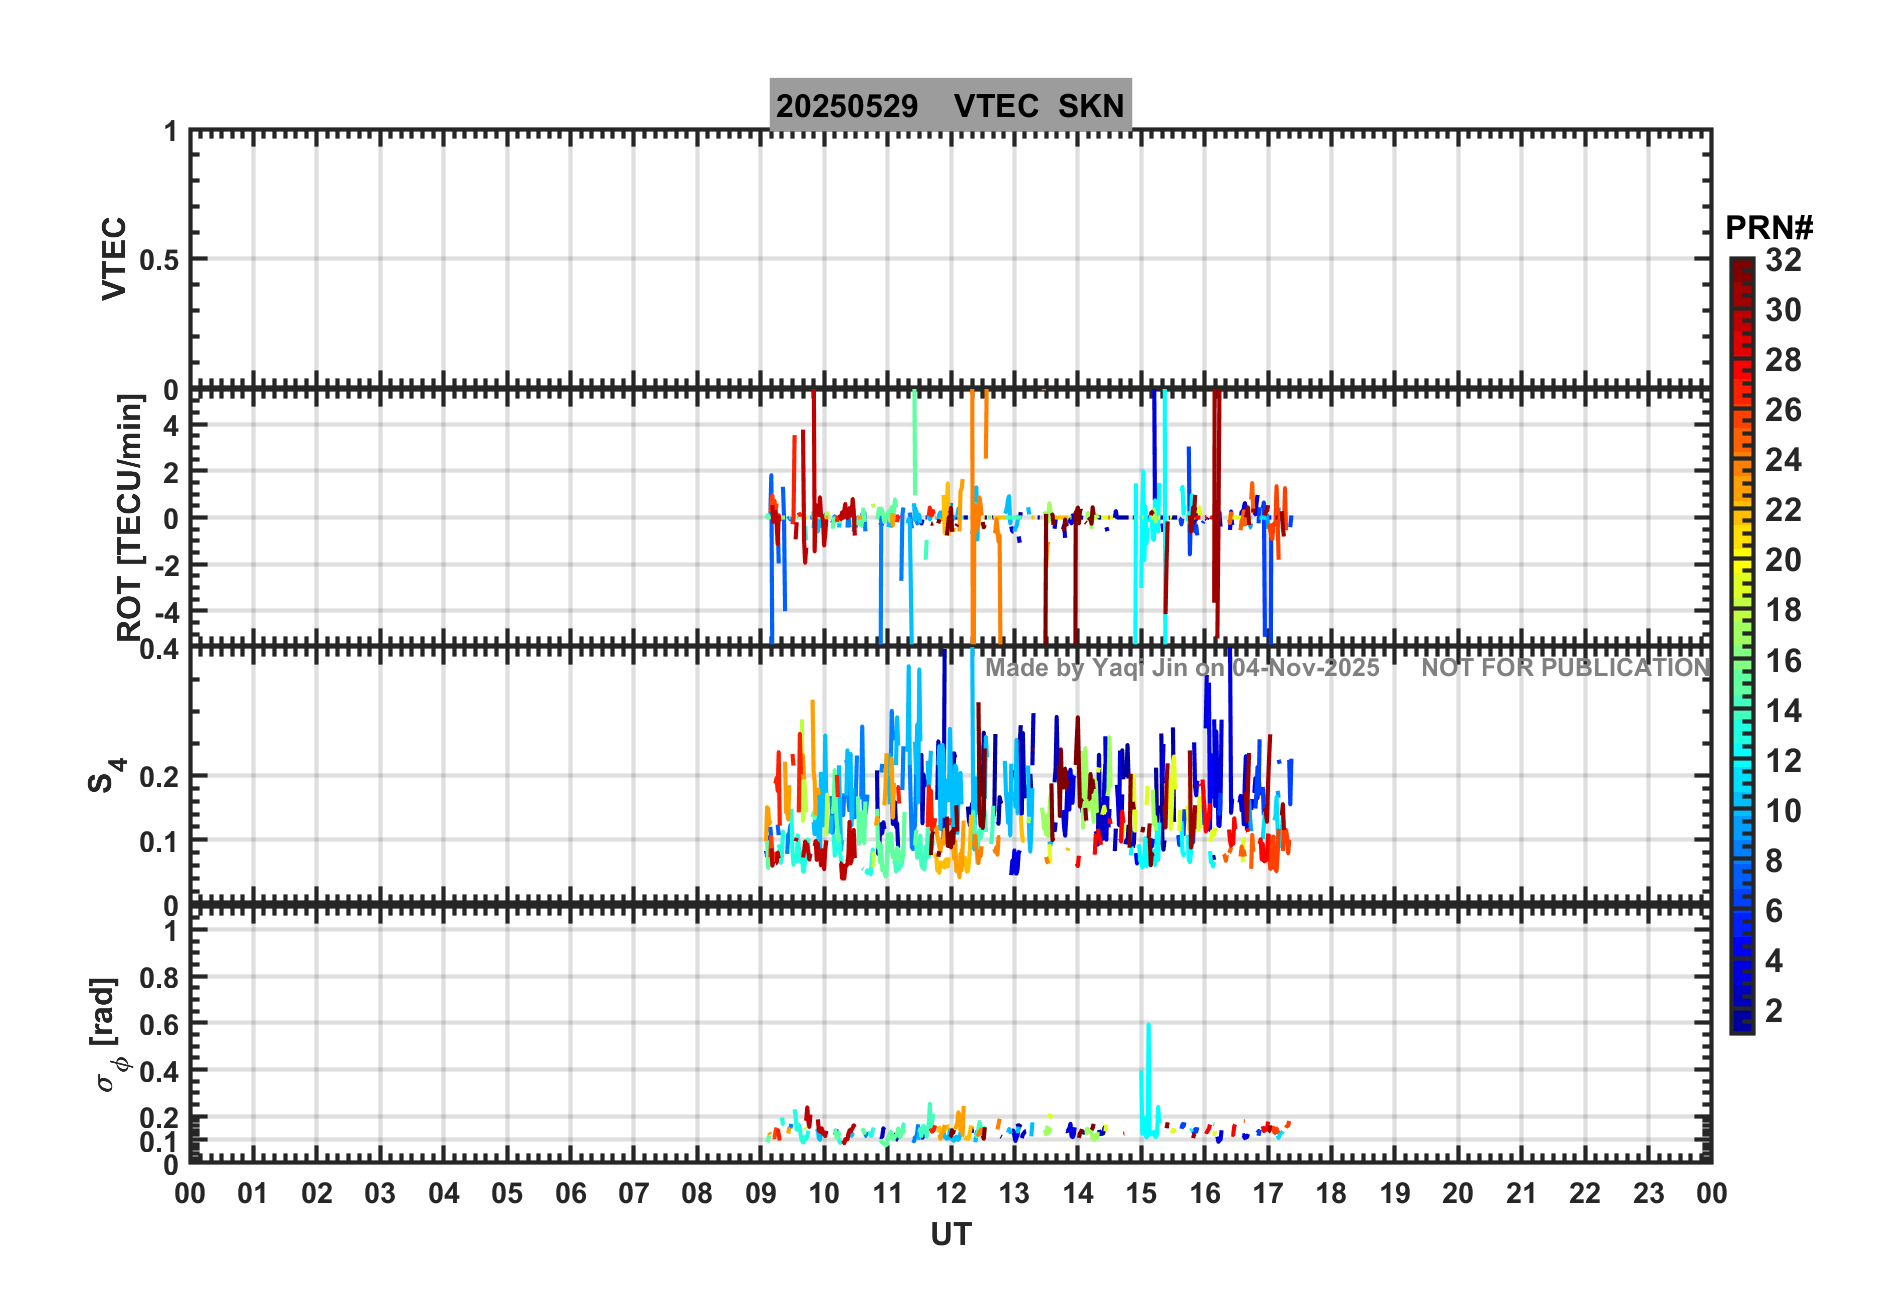Click x-axis tick label '19'
Screen dimensions: 1902x1292
coord(1395,1193)
